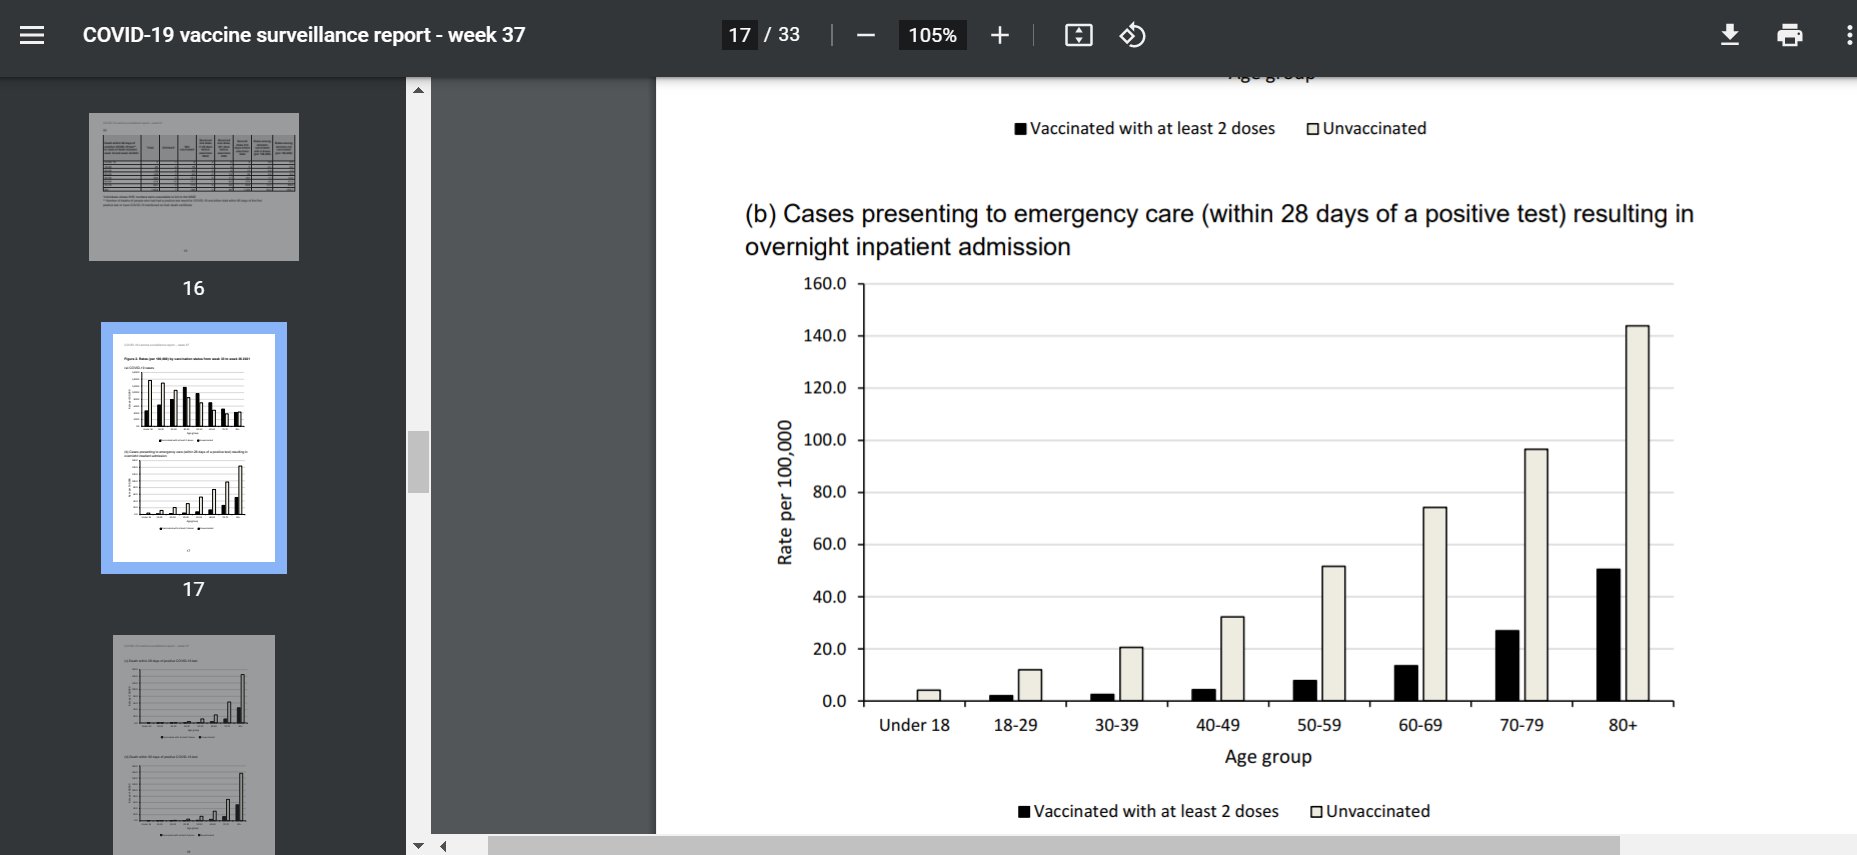Open more actions three-dot menu

pos(1848,35)
